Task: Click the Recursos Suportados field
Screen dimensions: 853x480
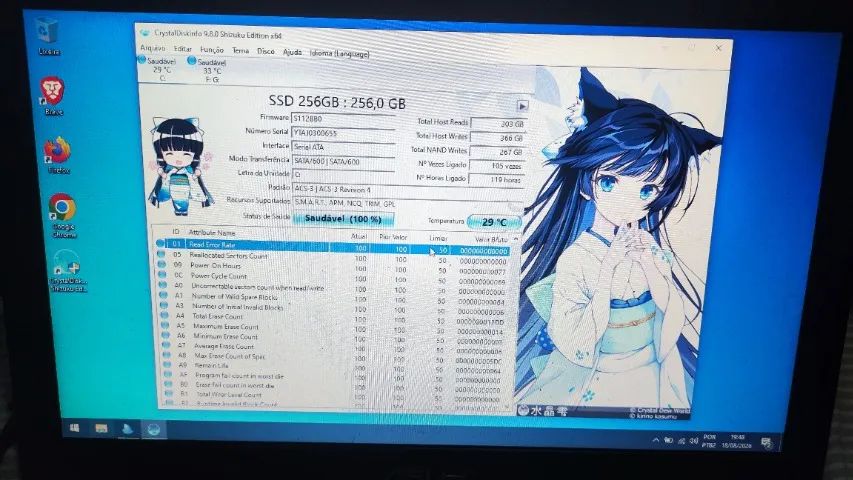Action: tap(408, 203)
